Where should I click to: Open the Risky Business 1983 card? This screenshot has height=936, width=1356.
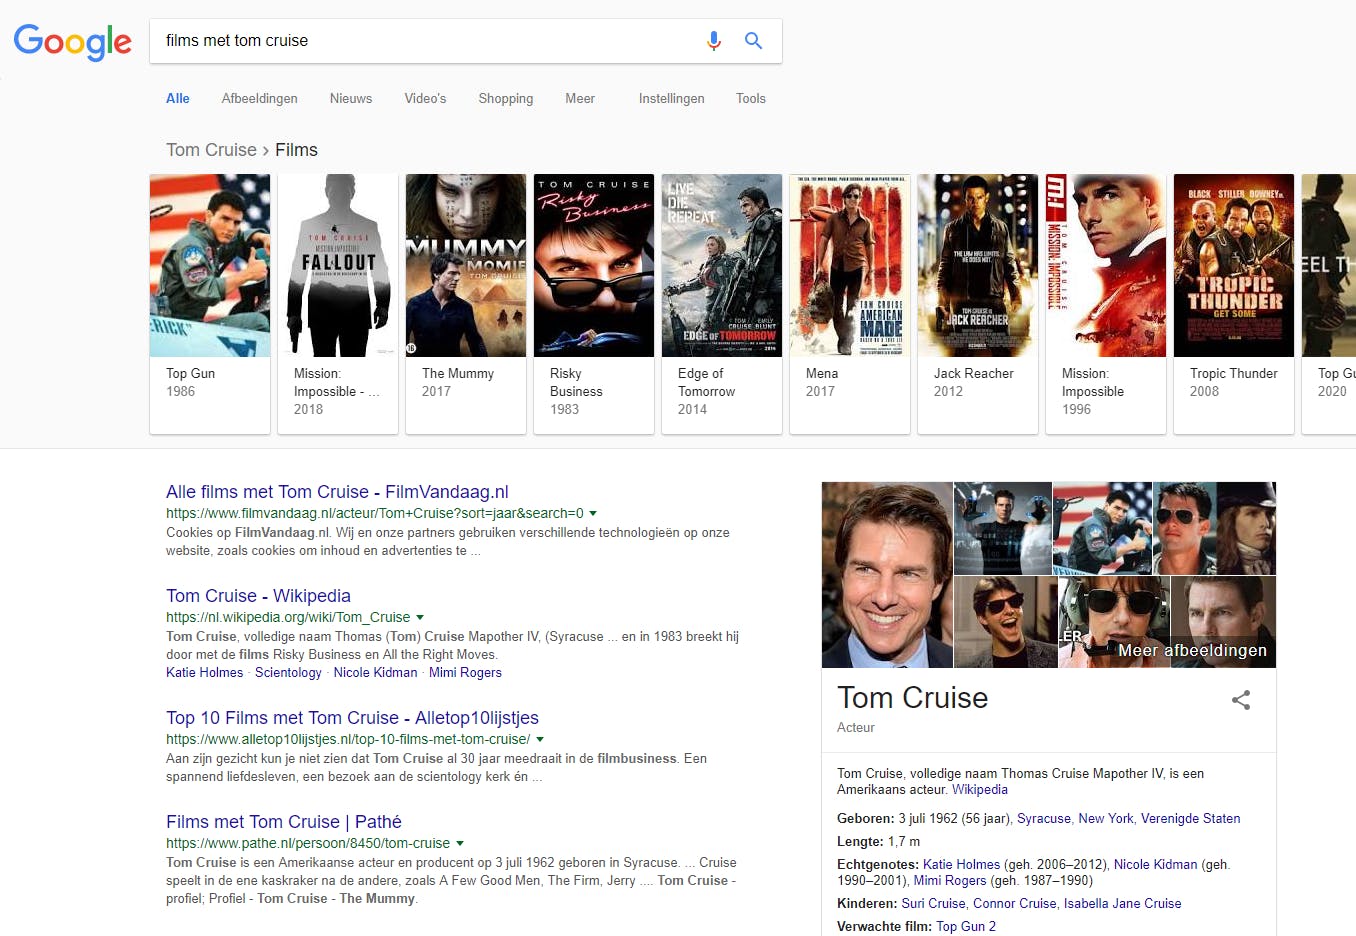[x=594, y=304]
